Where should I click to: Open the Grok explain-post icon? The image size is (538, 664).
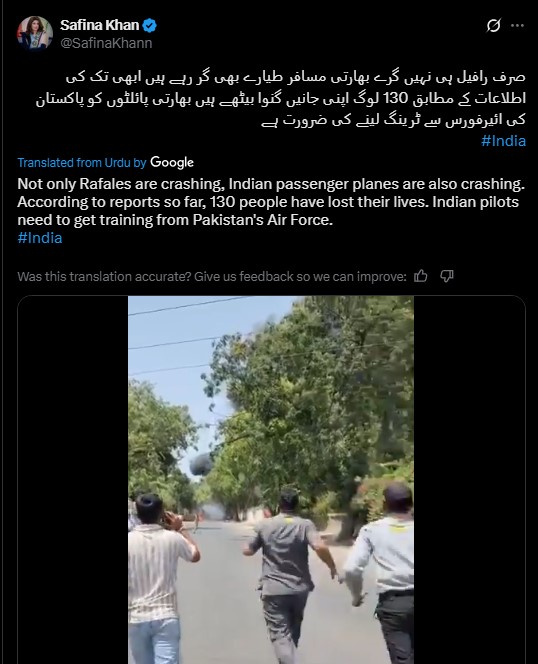tap(493, 26)
